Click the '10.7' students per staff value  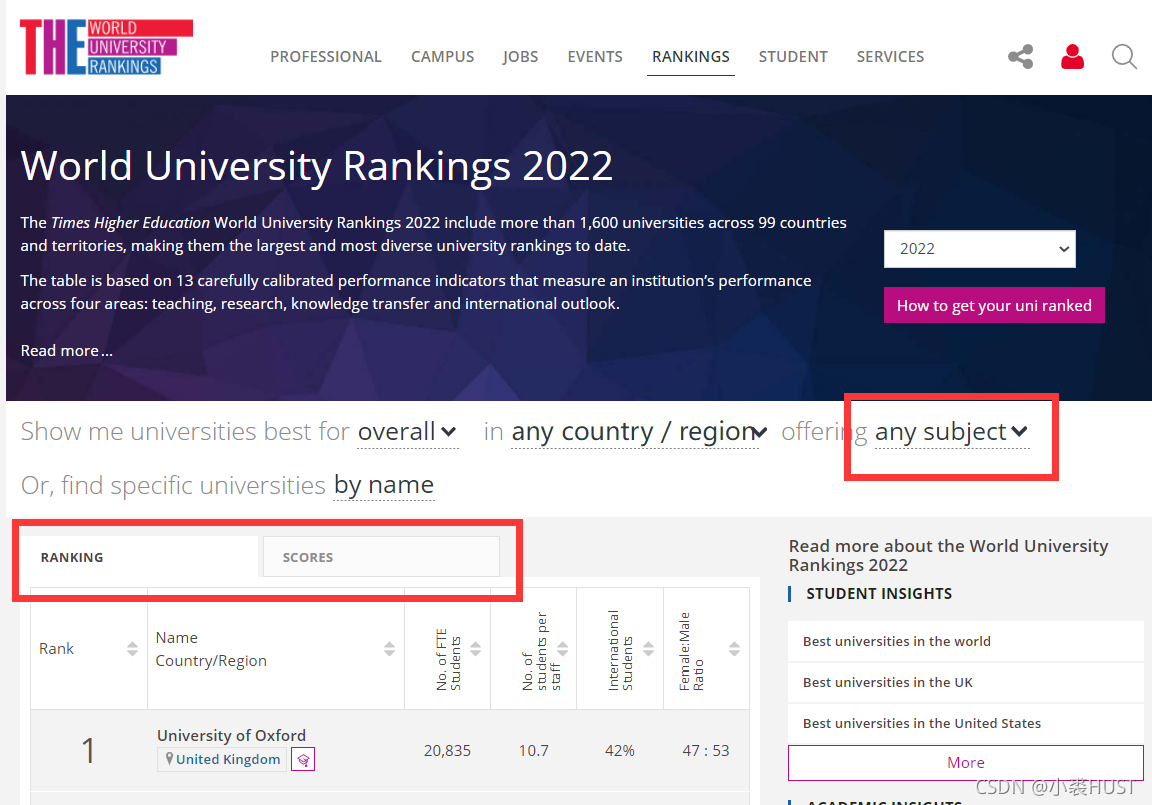[x=534, y=751]
